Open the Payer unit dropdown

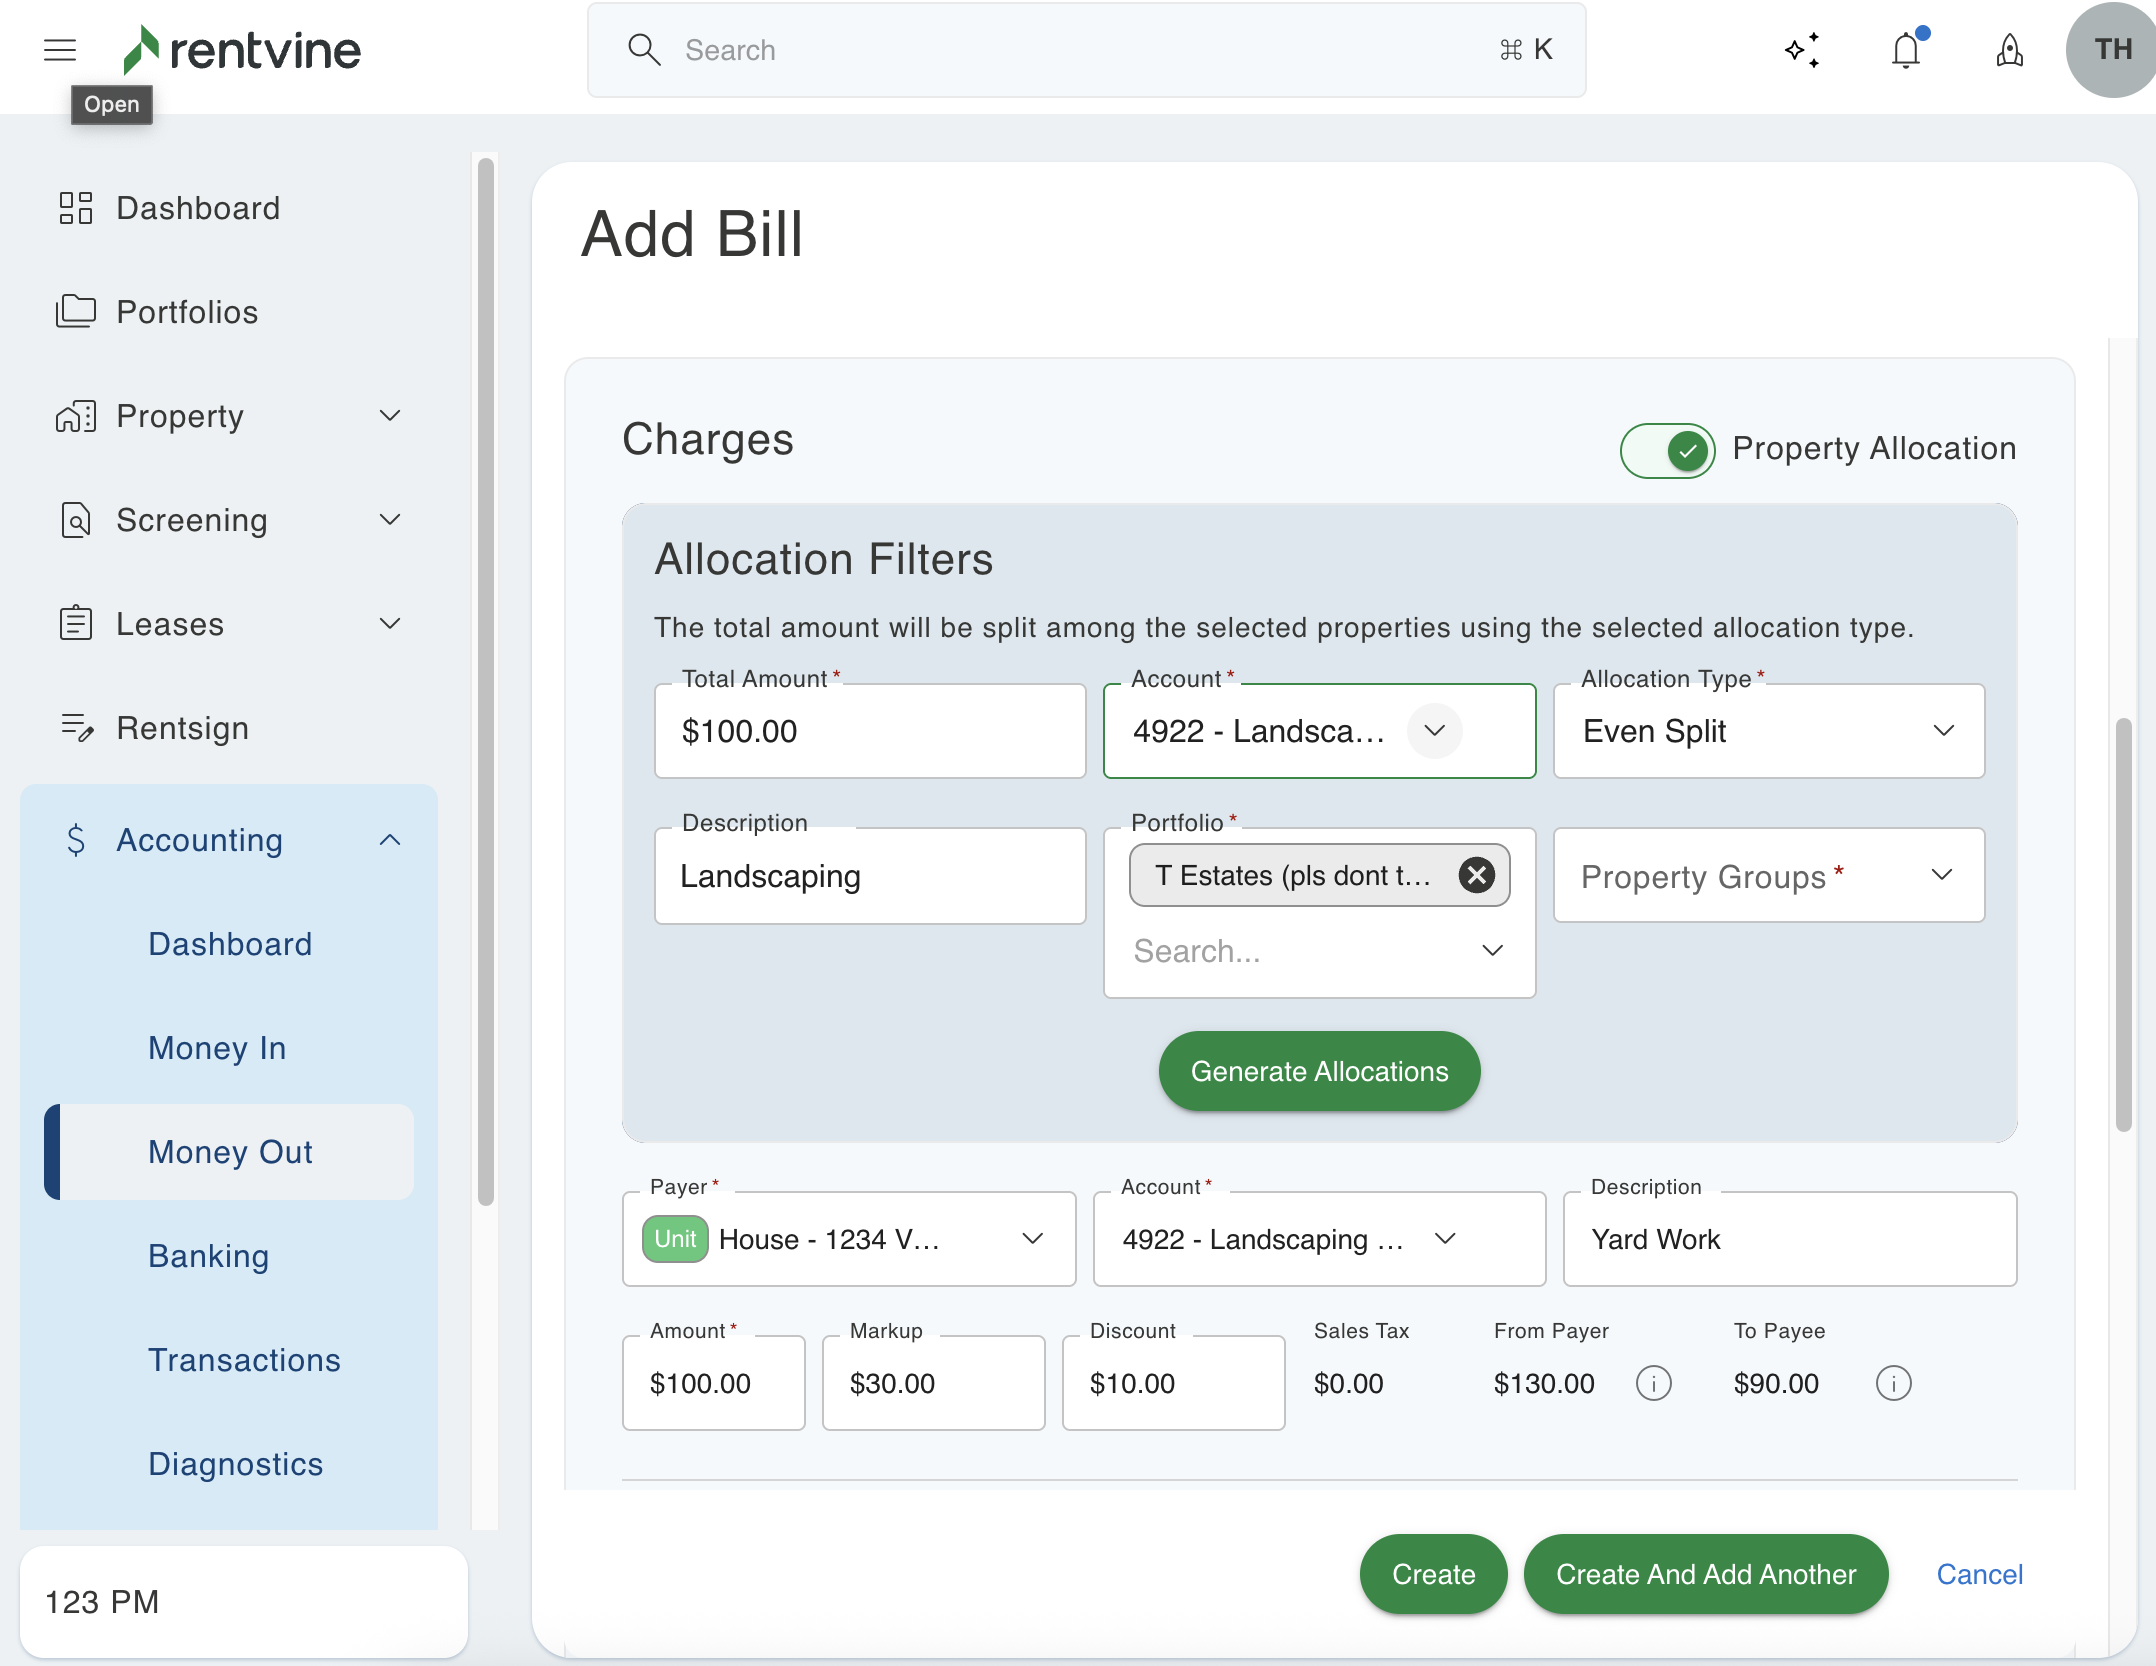click(x=848, y=1239)
